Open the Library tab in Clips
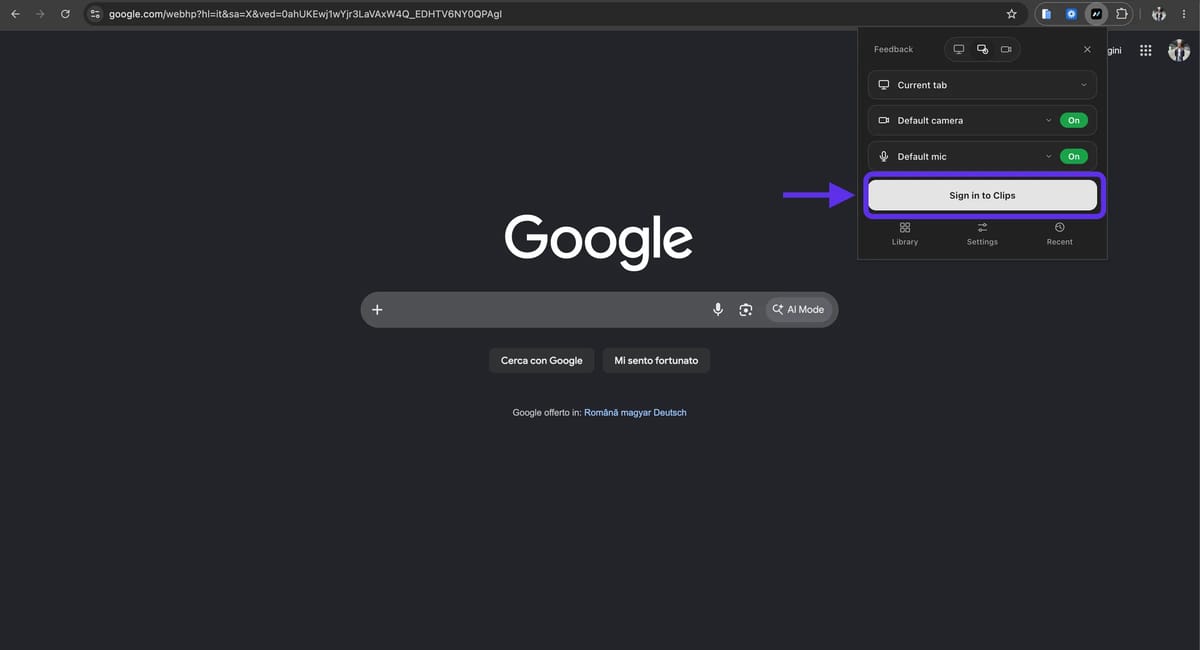Viewport: 1200px width, 650px height. point(904,234)
